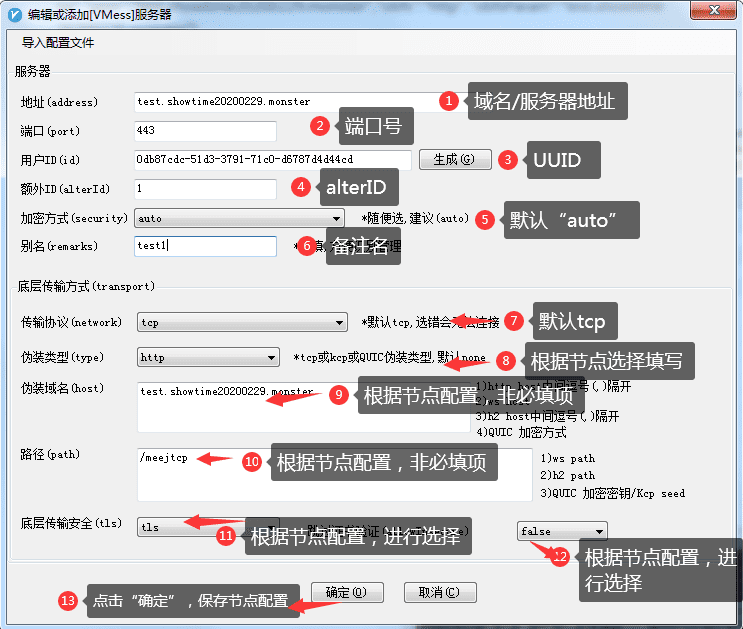This screenshot has height=629, width=743.
Task: Click the 额外ID(alterId) label
Action: point(65,189)
